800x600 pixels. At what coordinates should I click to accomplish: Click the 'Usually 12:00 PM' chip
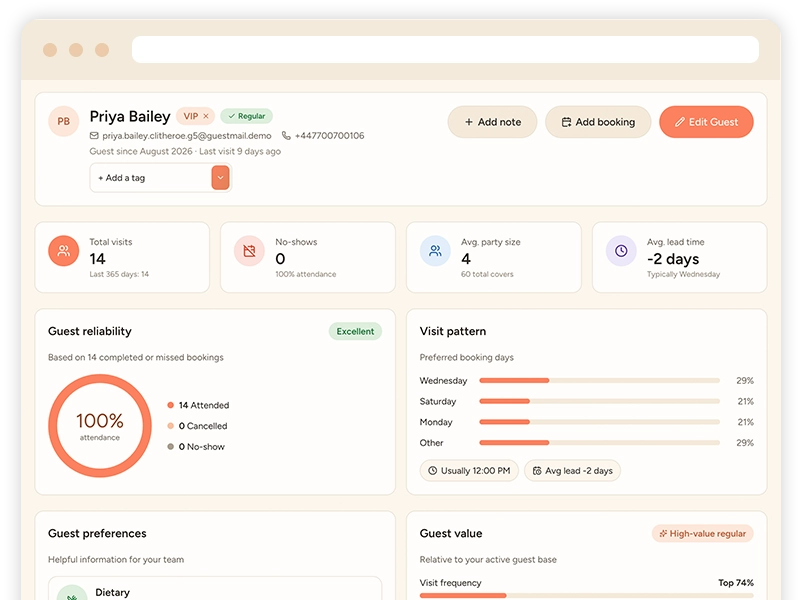click(x=469, y=471)
